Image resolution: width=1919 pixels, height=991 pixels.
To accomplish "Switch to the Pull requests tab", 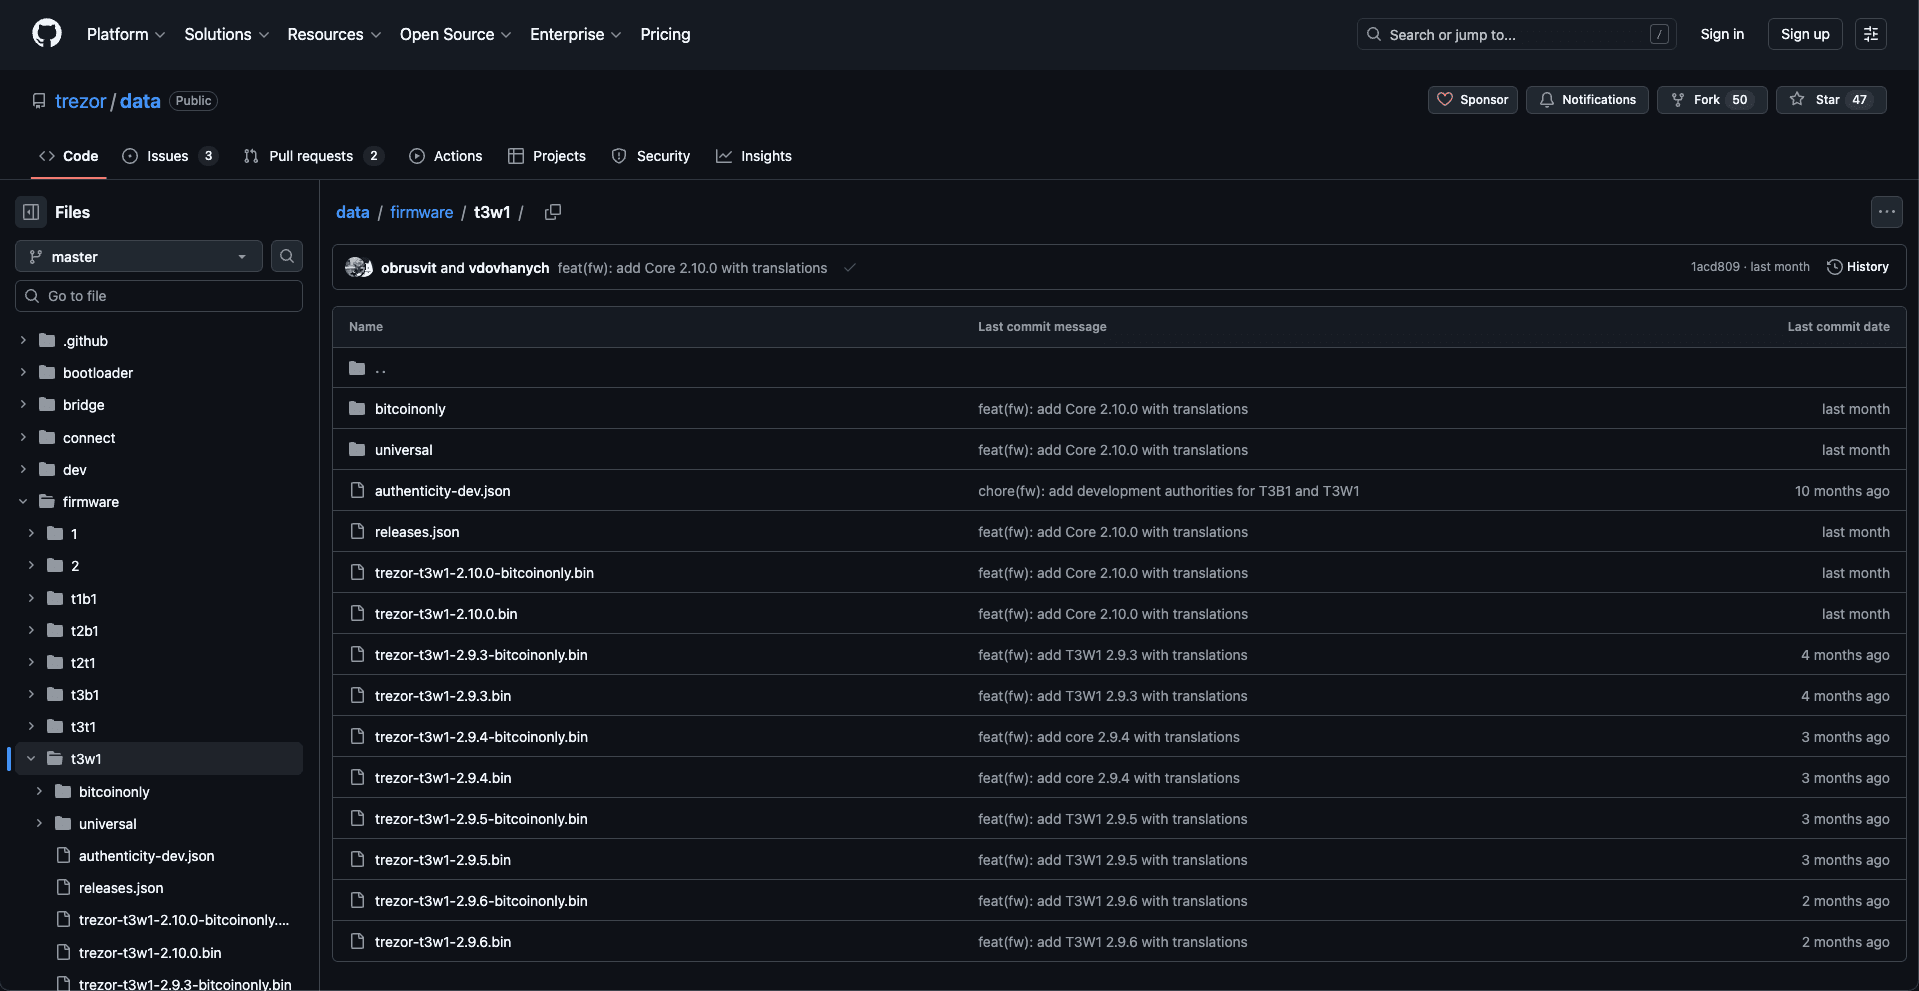I will [x=311, y=156].
